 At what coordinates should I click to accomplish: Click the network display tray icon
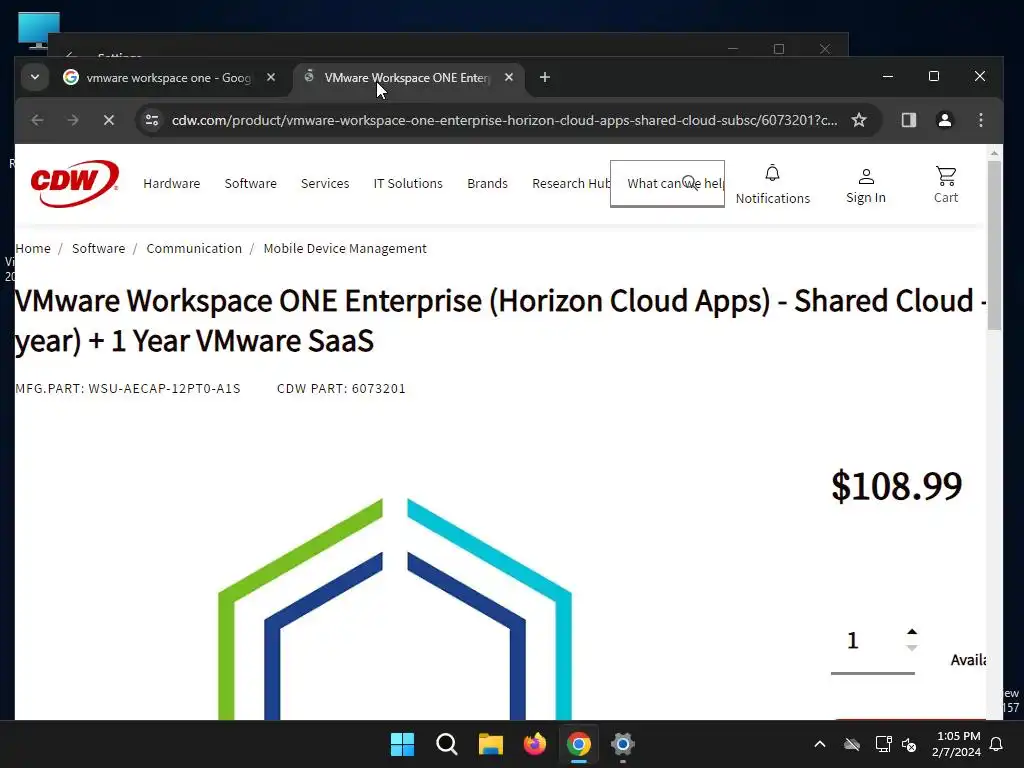(x=883, y=744)
